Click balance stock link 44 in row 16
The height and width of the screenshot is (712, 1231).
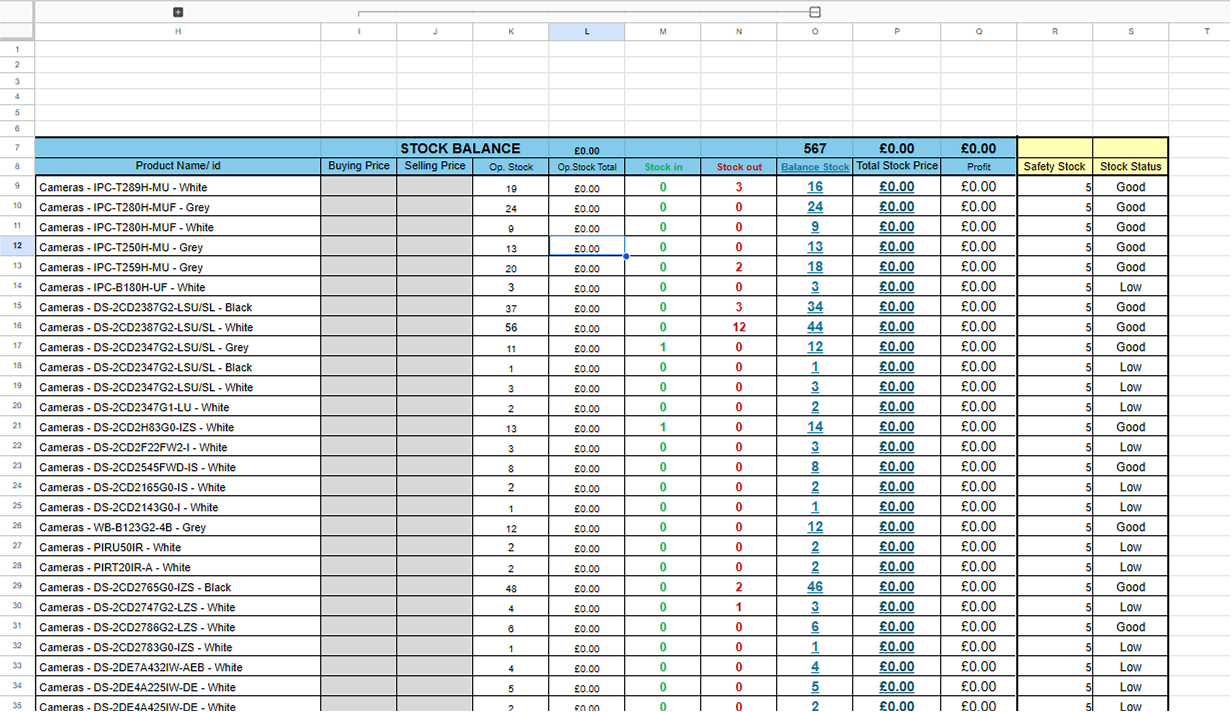point(815,327)
